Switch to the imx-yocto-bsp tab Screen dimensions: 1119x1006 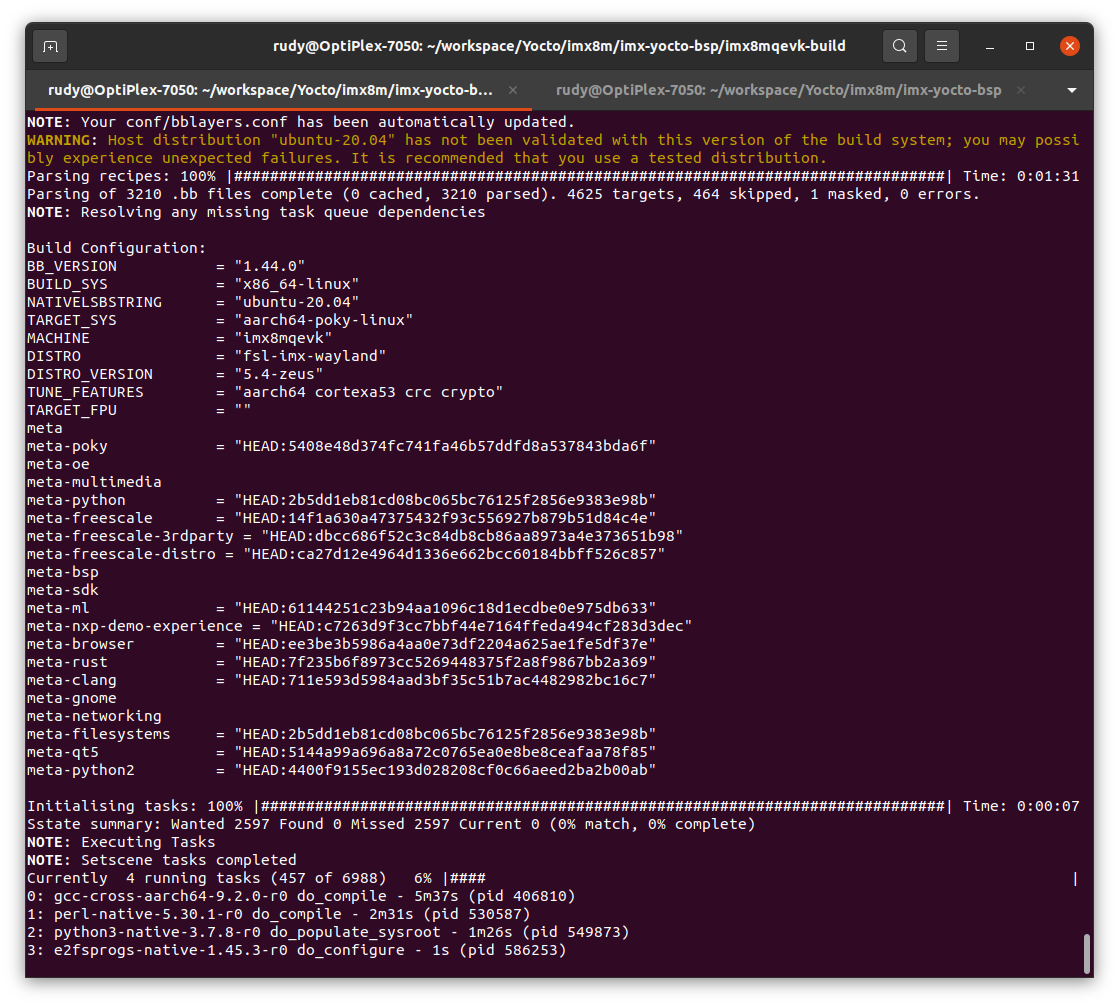click(778, 89)
